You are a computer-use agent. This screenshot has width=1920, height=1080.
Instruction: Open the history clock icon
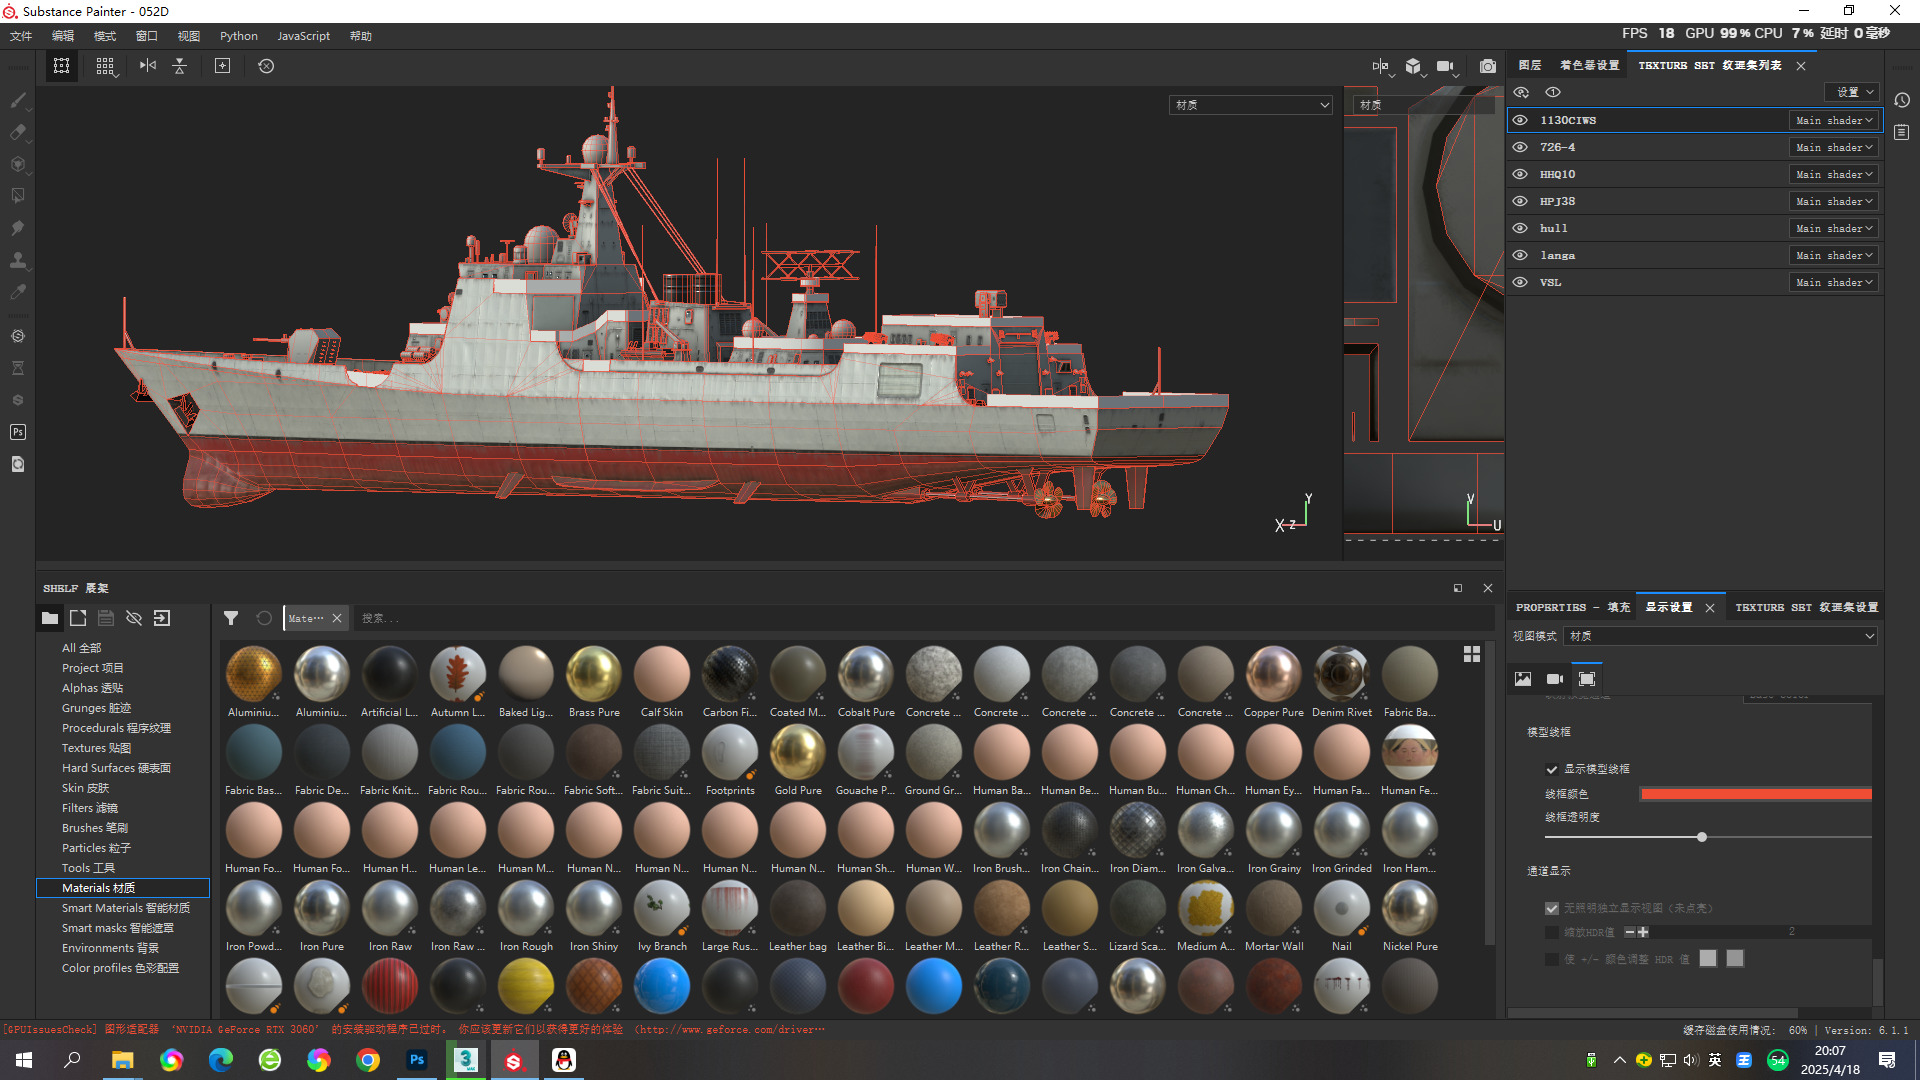(1902, 100)
